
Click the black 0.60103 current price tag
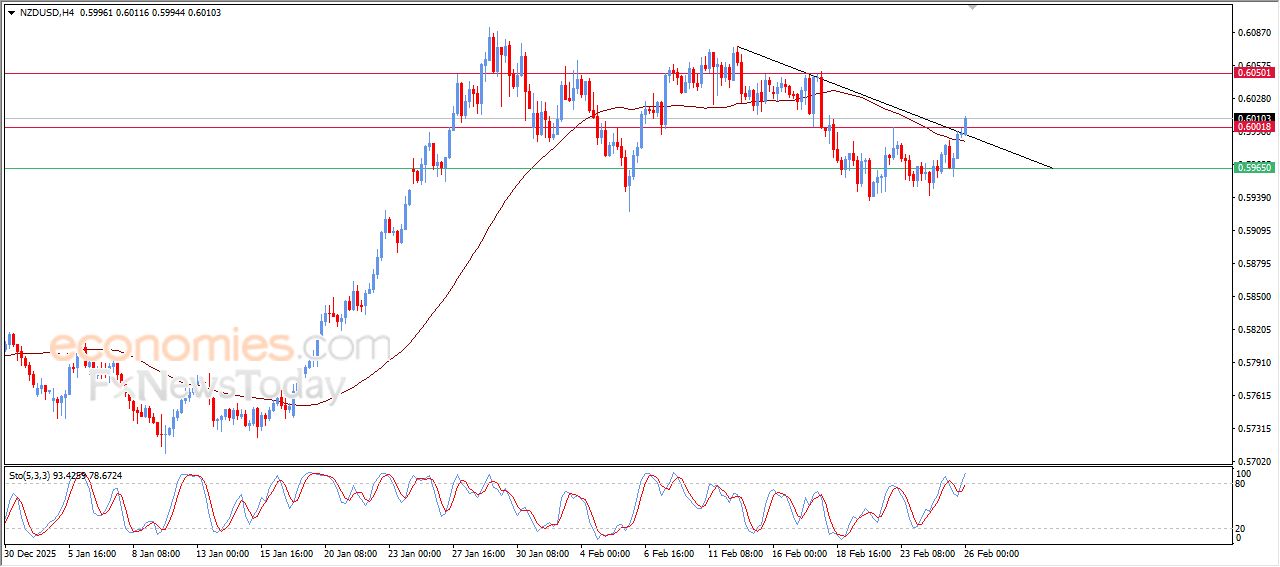coord(1254,118)
